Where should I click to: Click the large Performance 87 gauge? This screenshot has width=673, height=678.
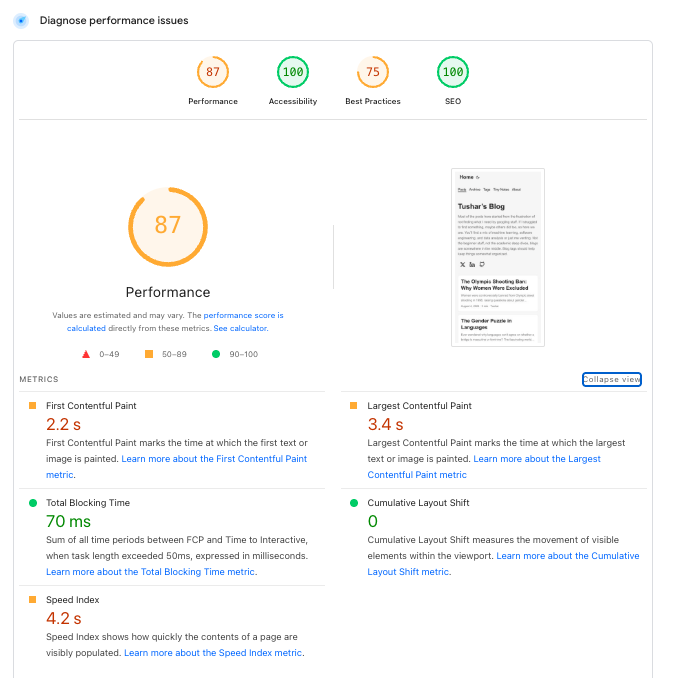(x=168, y=226)
